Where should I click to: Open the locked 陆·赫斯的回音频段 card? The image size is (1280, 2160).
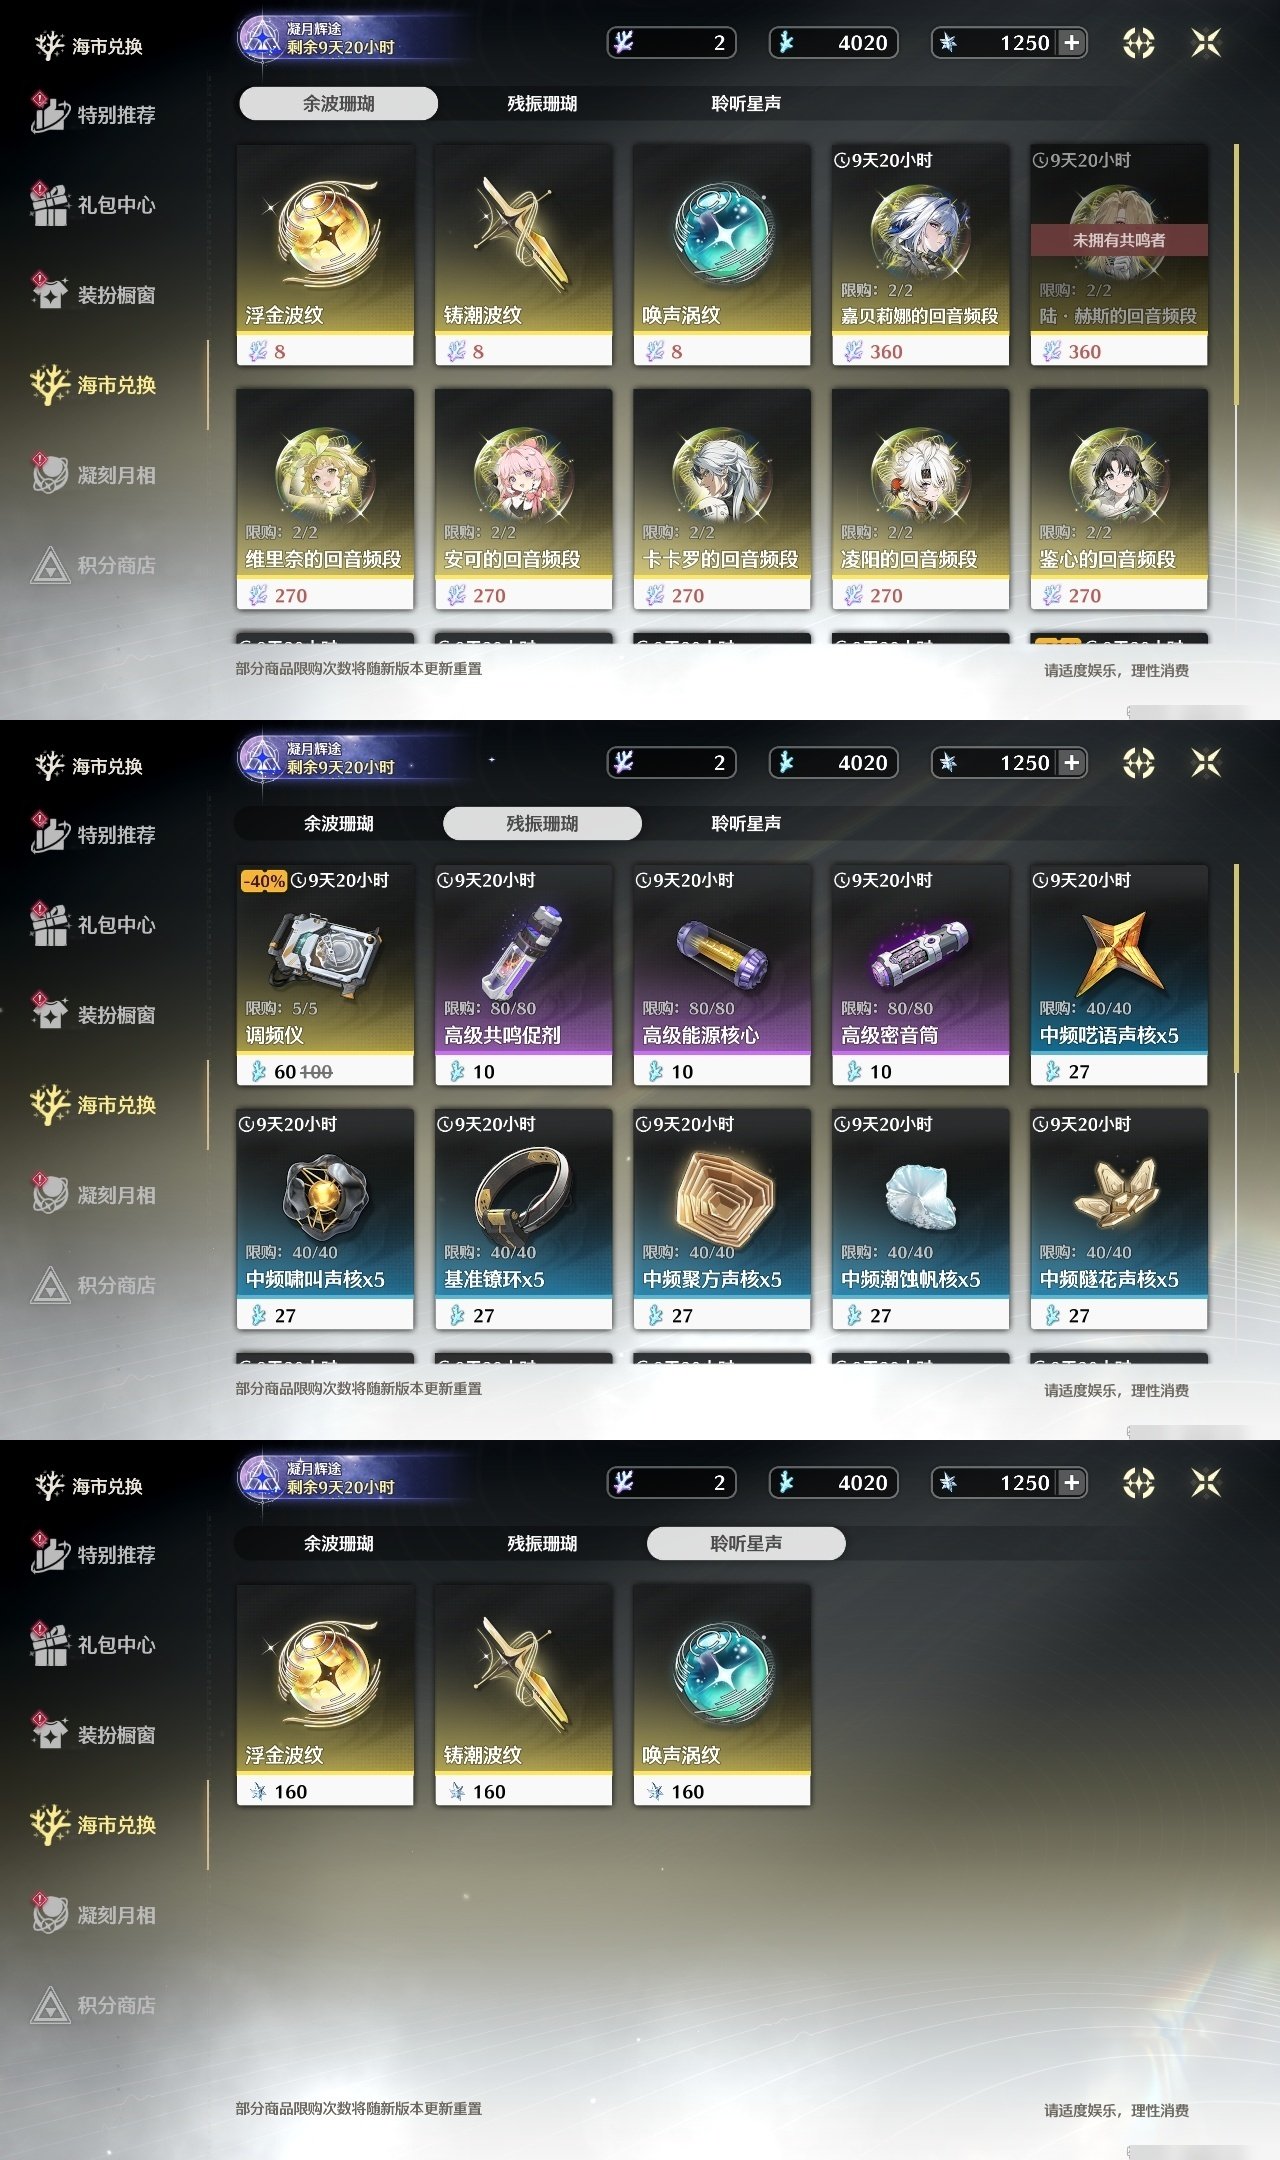pyautogui.click(x=1119, y=255)
